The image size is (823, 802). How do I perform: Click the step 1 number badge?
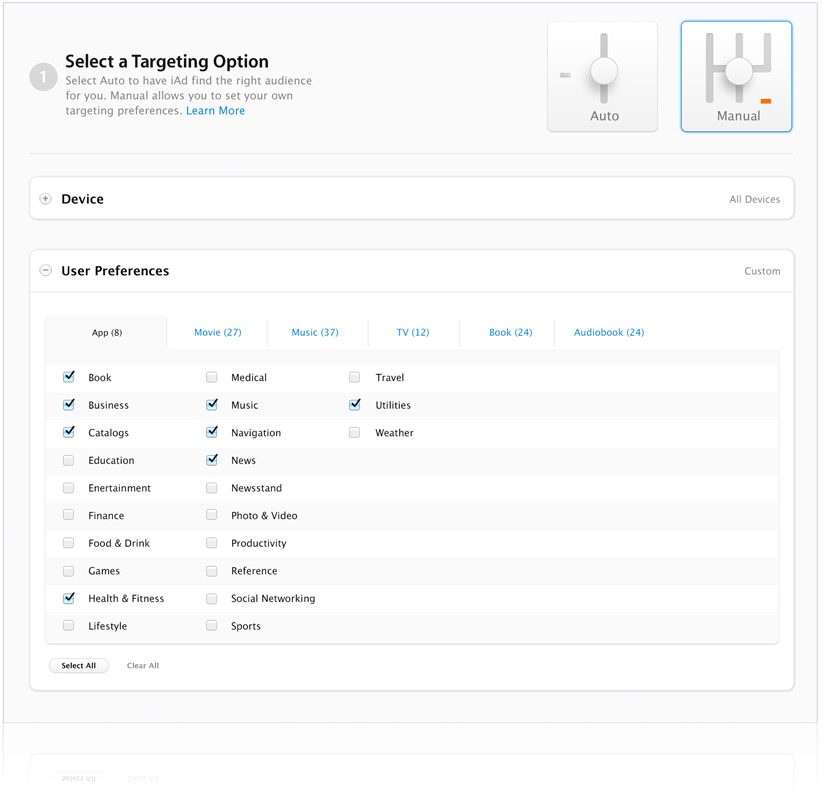point(43,77)
